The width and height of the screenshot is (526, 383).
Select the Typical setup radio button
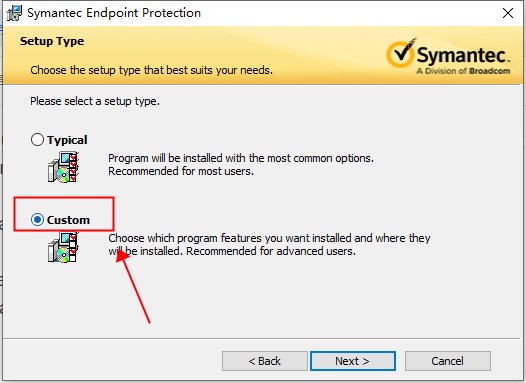point(37,140)
